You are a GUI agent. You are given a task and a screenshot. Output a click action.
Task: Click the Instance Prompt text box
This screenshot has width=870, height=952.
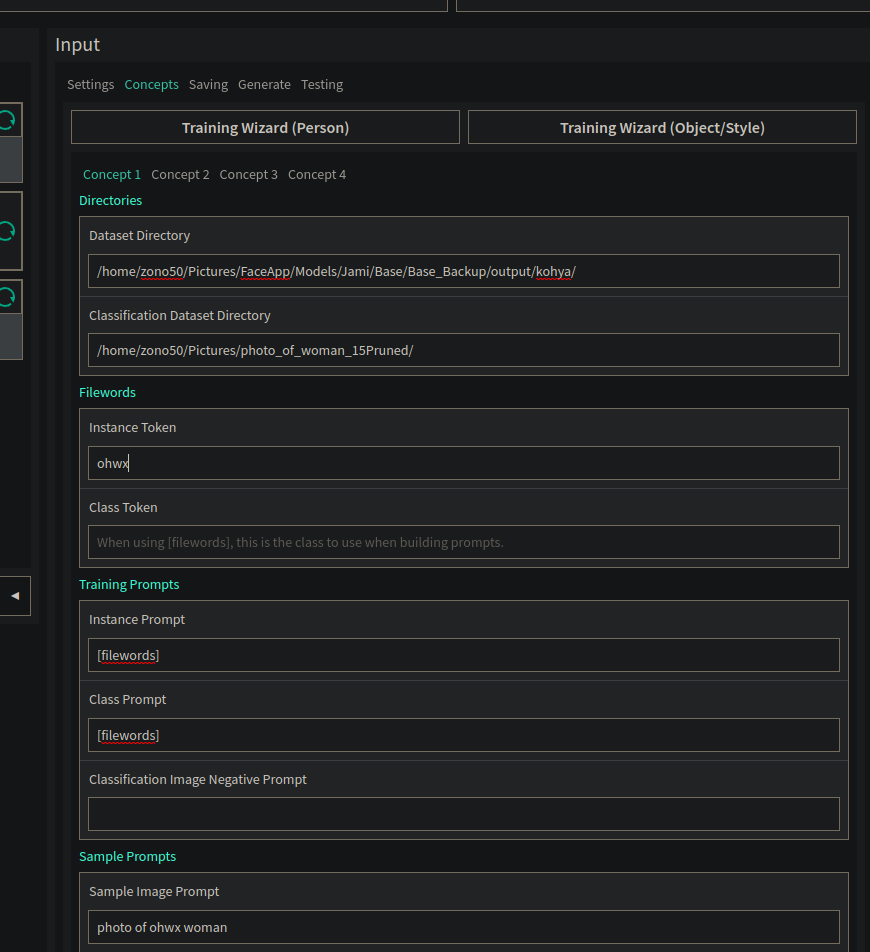463,655
